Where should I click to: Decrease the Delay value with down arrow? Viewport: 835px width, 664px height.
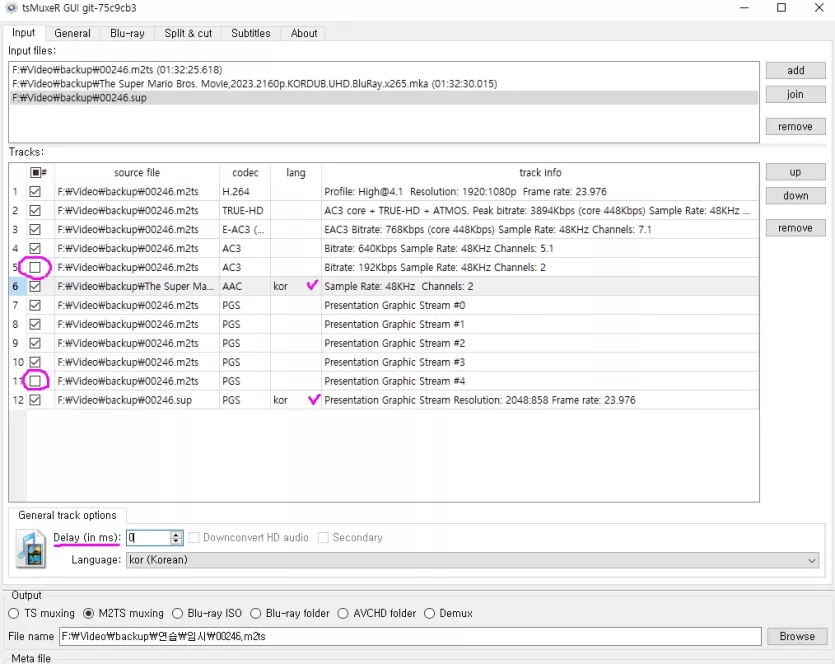(176, 541)
